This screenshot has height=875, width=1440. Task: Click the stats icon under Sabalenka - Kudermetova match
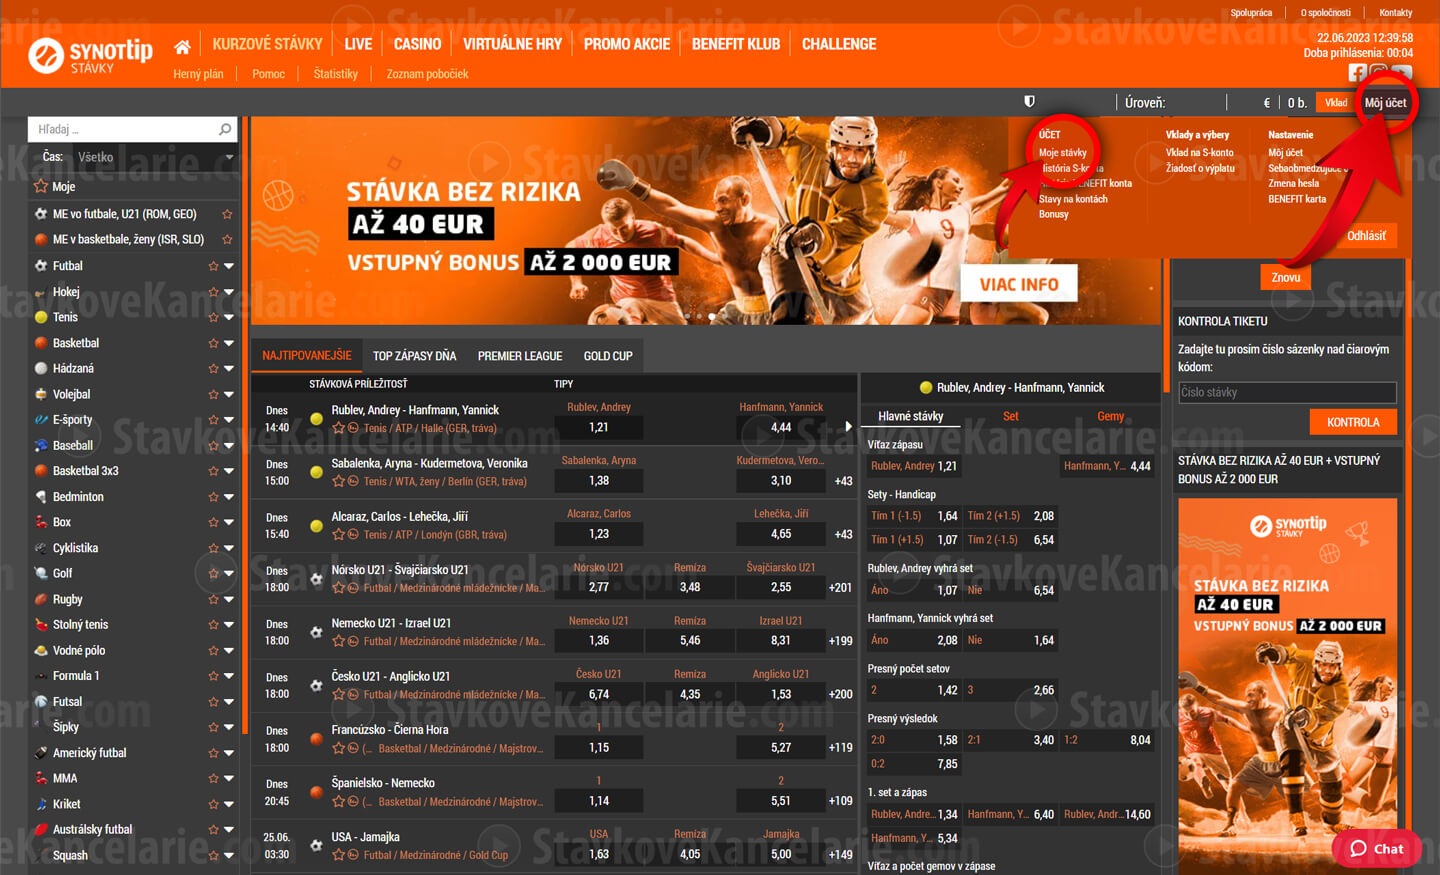[354, 481]
